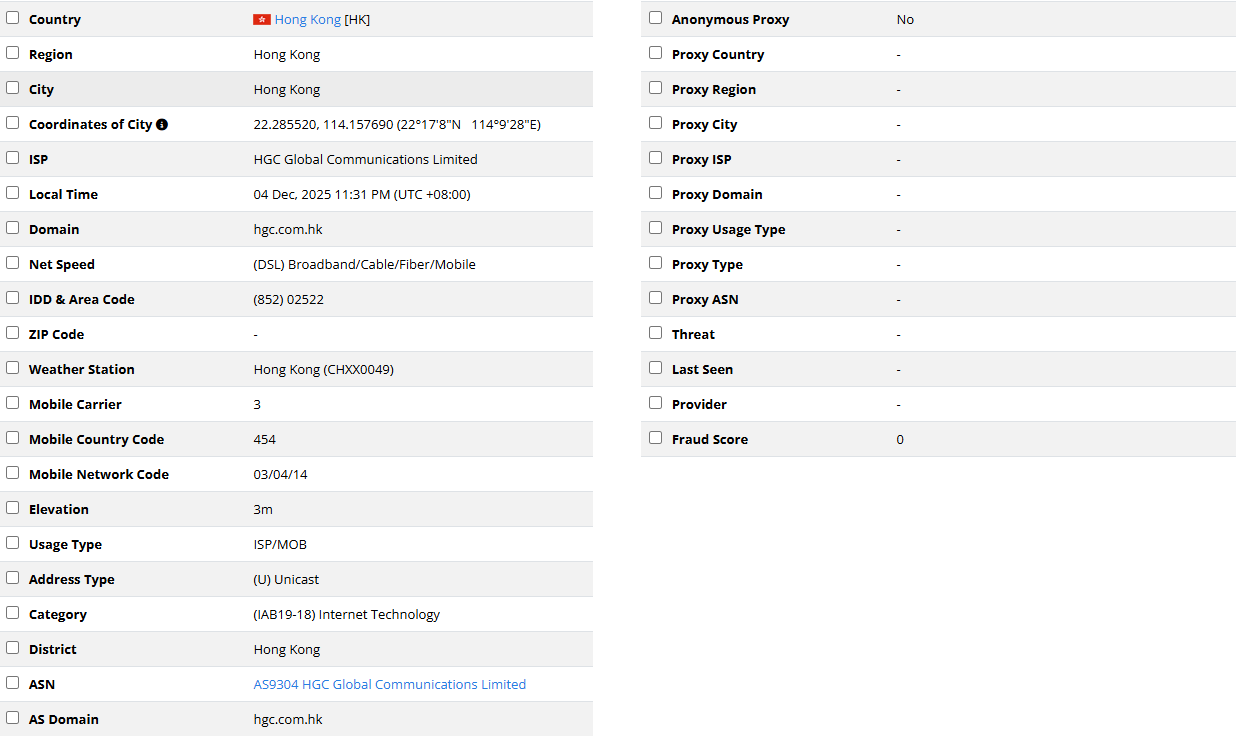
Task: Select the Domain row checkbox
Action: (13, 228)
